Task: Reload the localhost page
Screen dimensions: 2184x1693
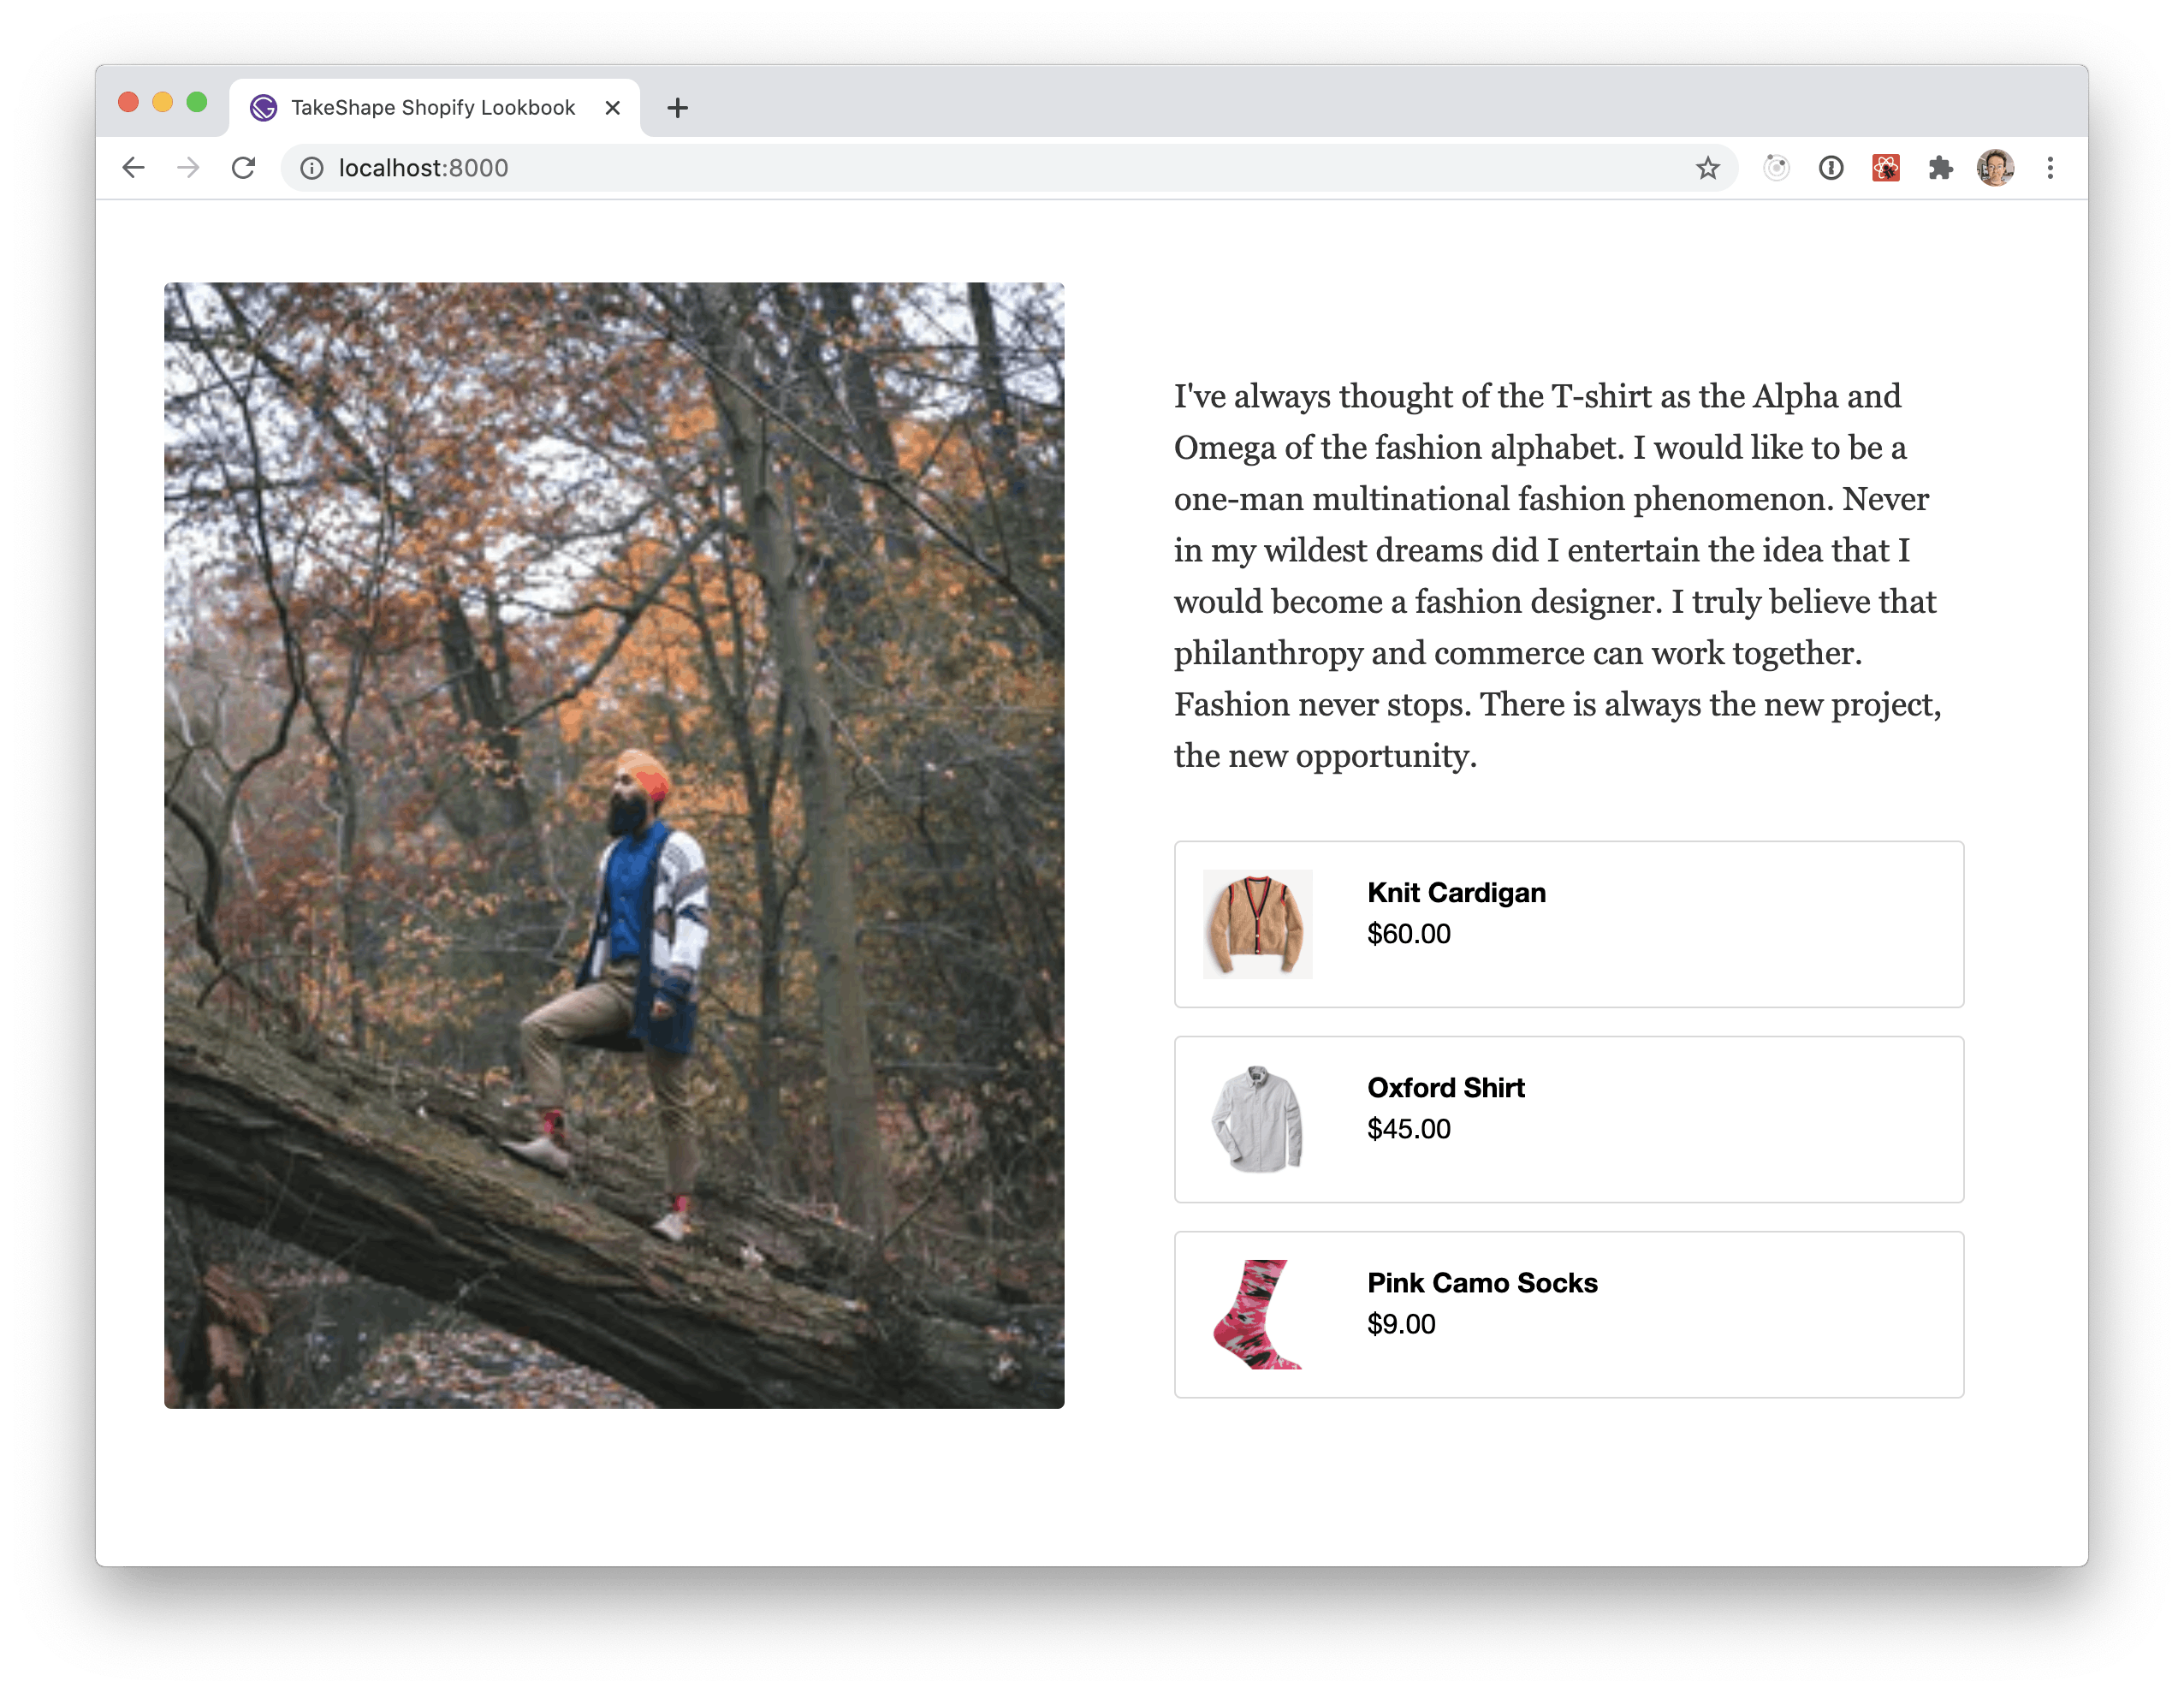Action: pyautogui.click(x=243, y=168)
